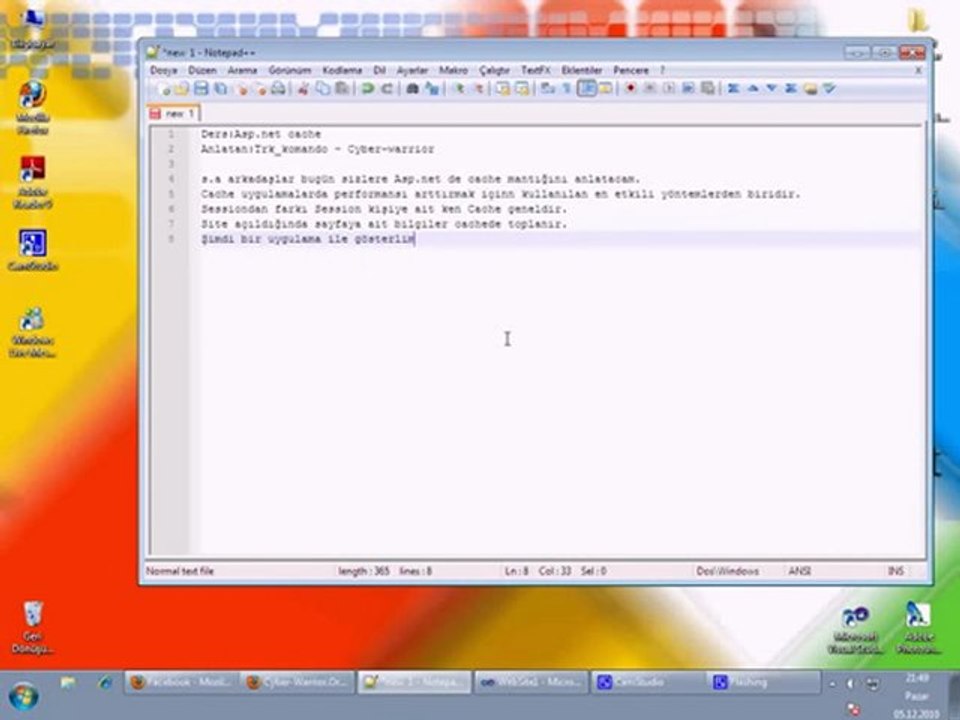Switch to CamStudio taskbar button

(x=647, y=682)
